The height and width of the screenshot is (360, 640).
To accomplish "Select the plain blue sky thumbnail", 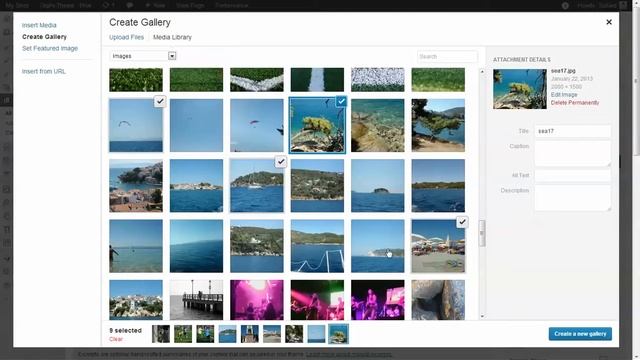I will click(196, 125).
